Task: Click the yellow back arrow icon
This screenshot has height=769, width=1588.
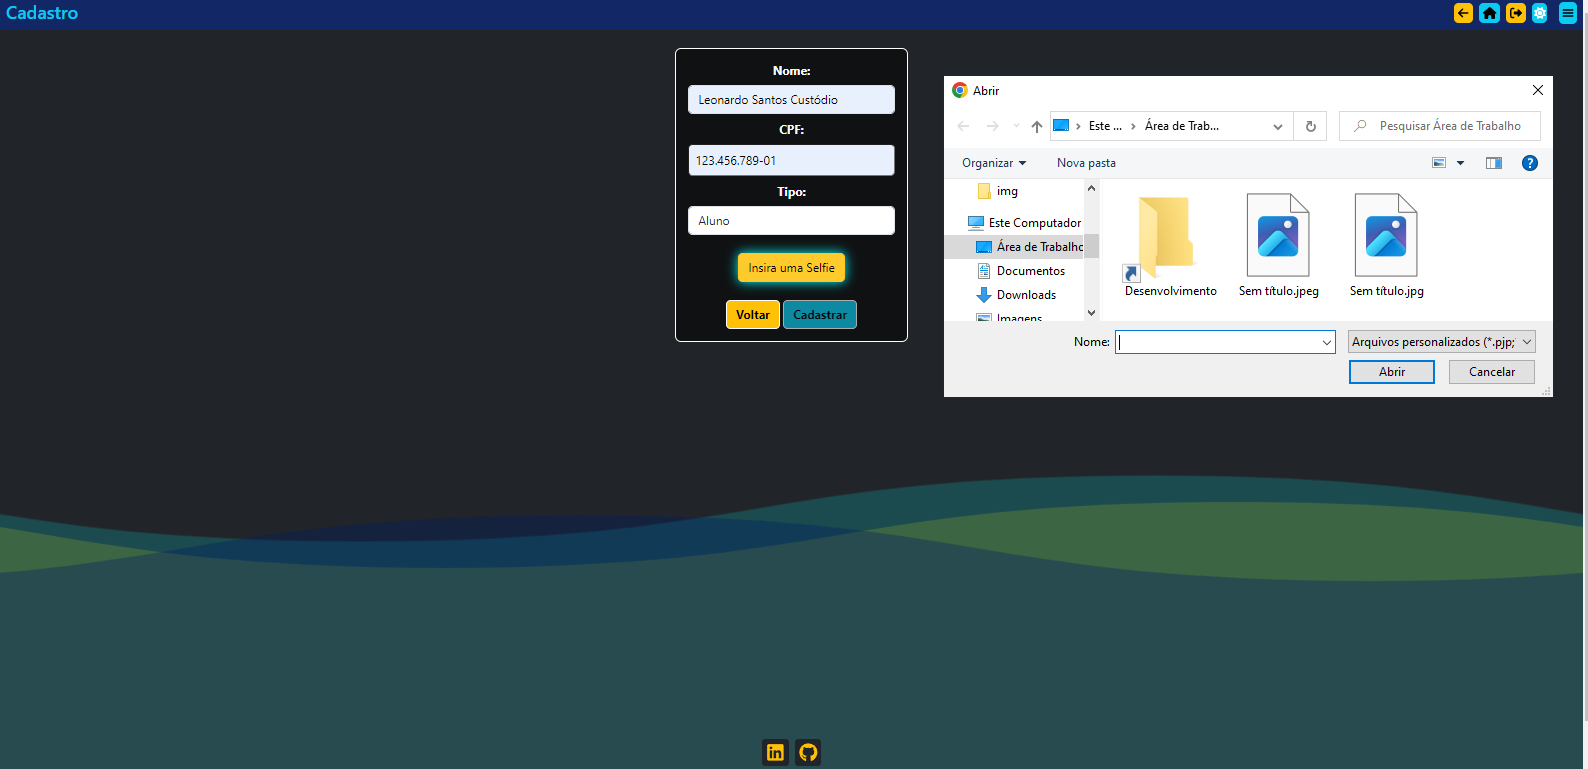Action: (x=1463, y=13)
